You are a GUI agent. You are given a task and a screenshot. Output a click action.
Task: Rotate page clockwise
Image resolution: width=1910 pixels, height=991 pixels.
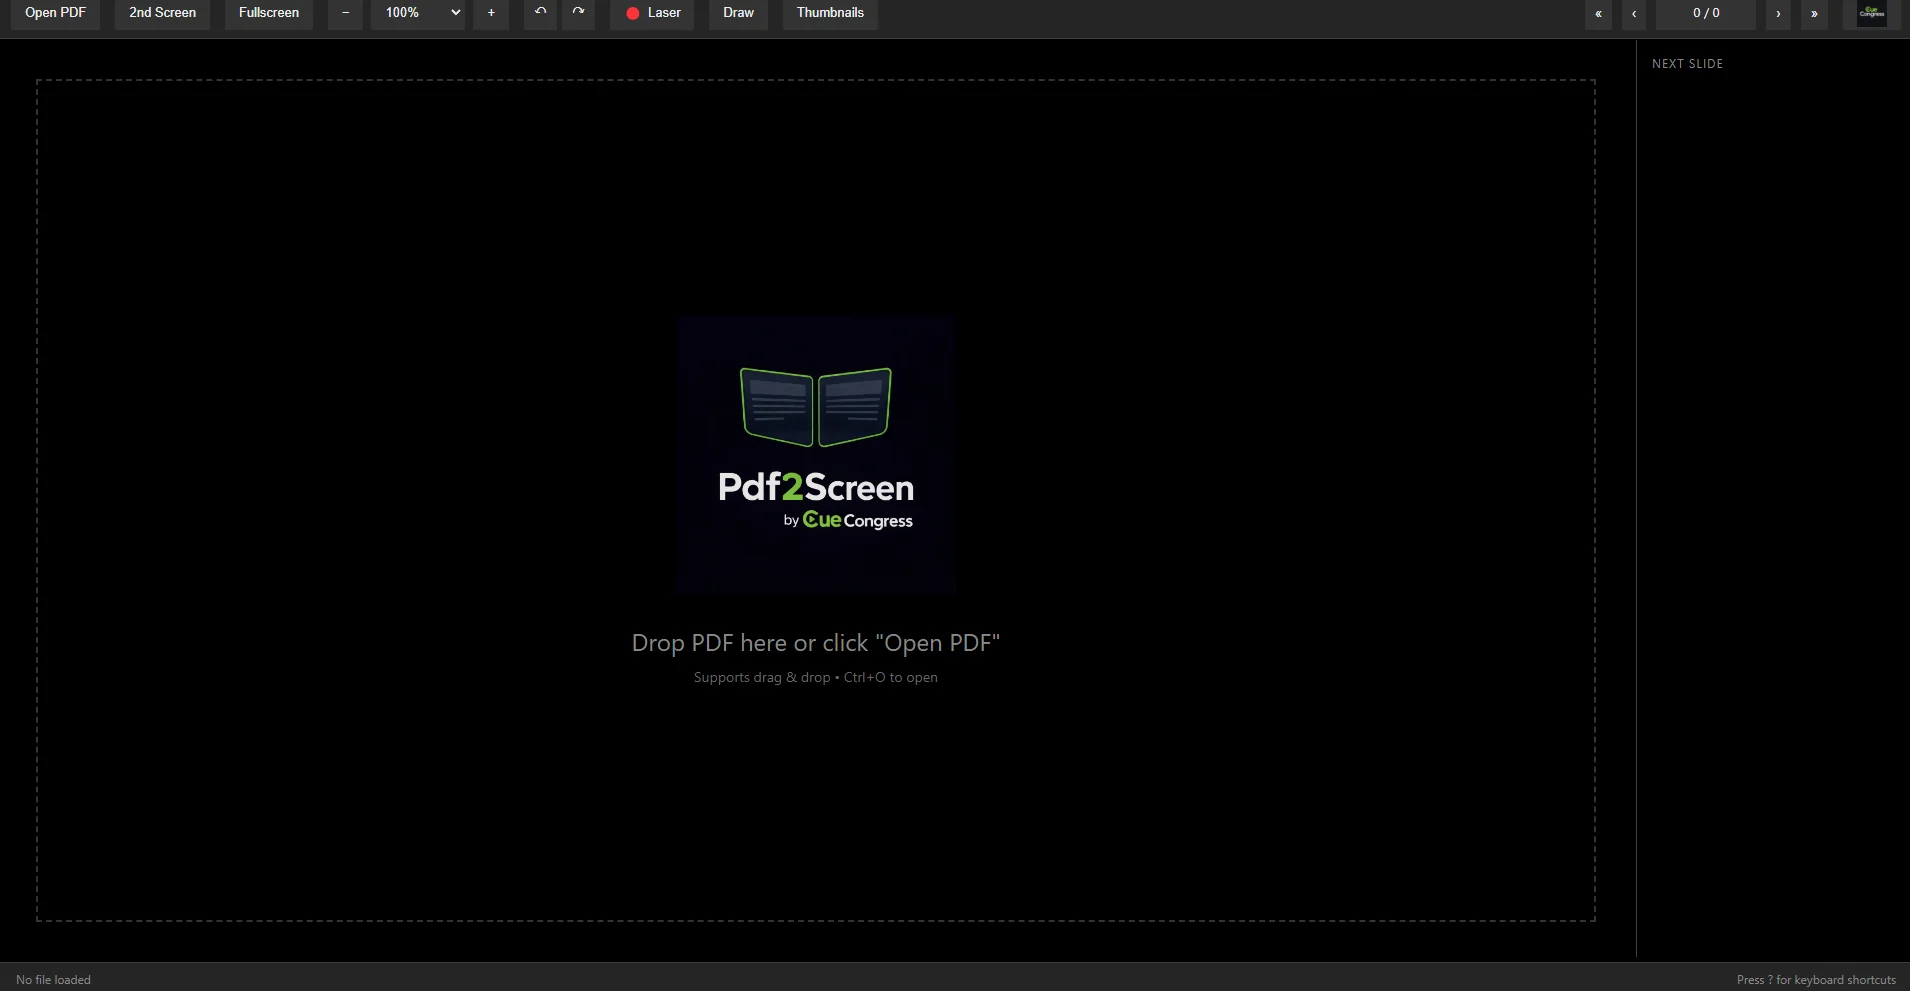pyautogui.click(x=578, y=13)
